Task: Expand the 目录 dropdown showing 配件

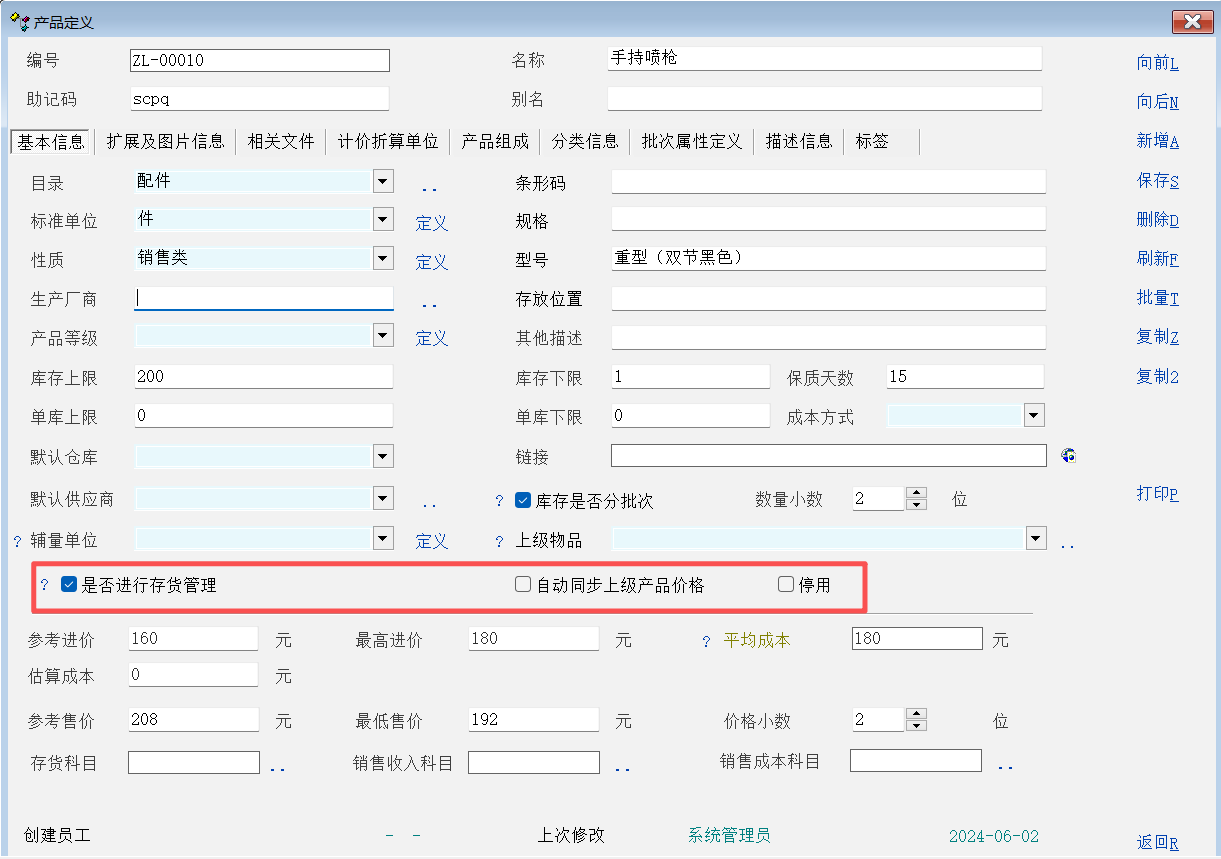Action: (x=382, y=181)
